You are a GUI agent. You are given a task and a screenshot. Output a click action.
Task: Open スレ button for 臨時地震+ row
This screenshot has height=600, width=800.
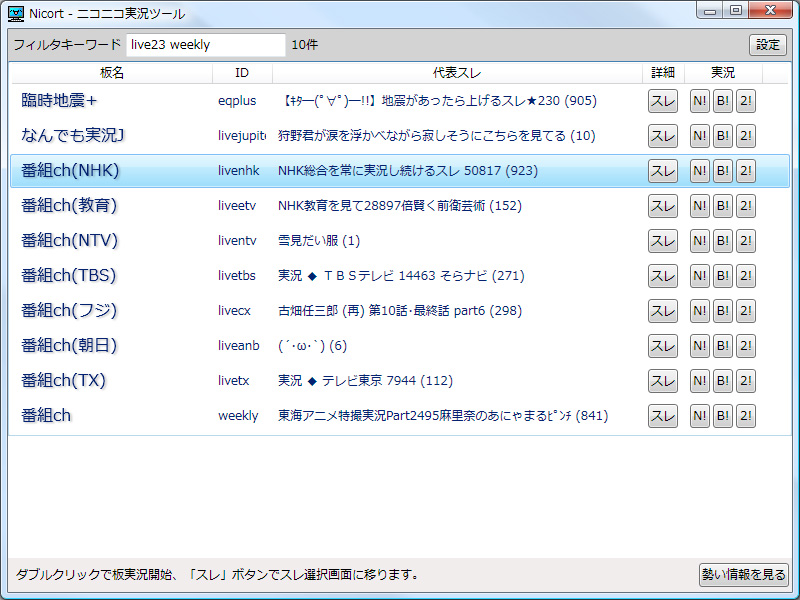click(663, 101)
